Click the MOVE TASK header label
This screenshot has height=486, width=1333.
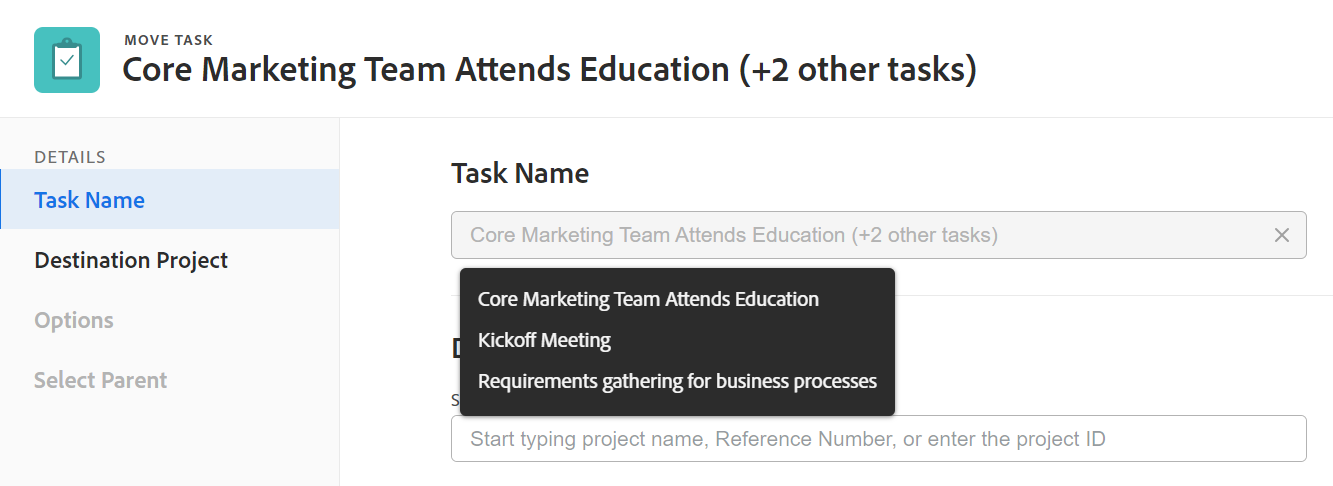pyautogui.click(x=168, y=40)
